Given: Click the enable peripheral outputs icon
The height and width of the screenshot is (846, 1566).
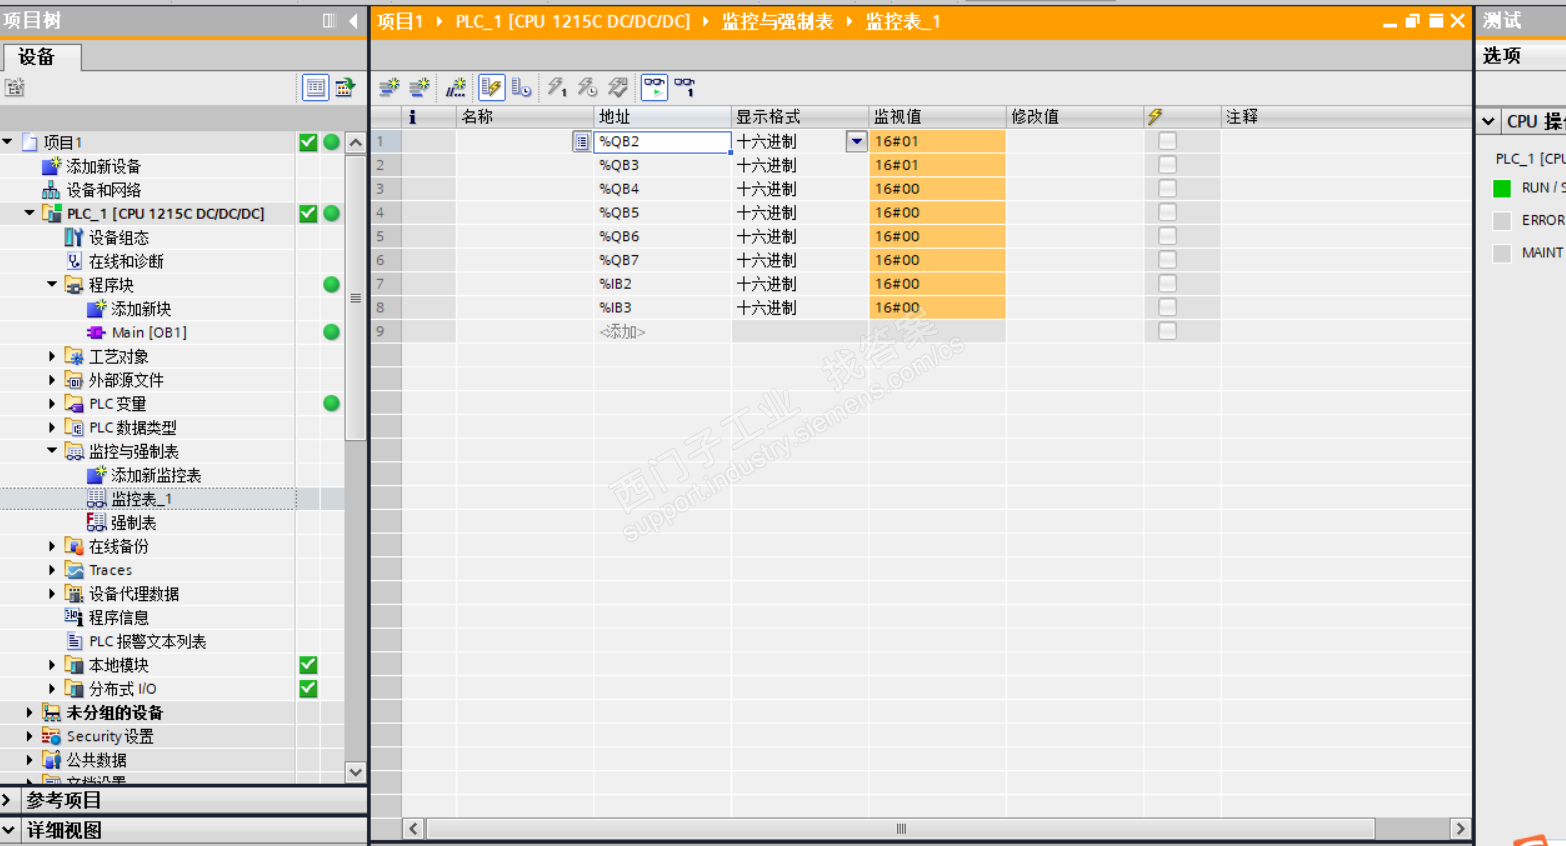Looking at the screenshot, I should [x=618, y=88].
